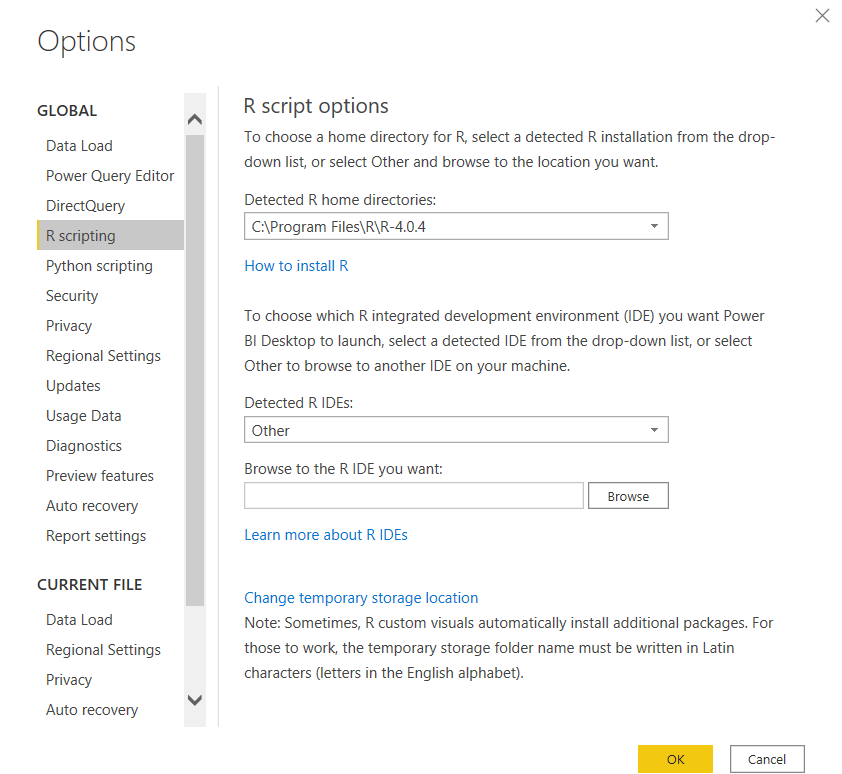Click the Detected R IDEs label

click(299, 403)
